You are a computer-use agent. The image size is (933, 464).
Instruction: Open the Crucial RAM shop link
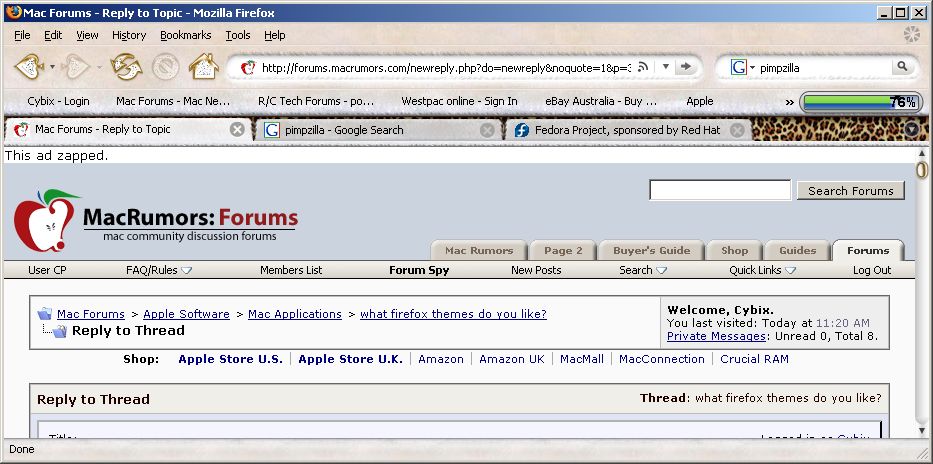click(754, 359)
